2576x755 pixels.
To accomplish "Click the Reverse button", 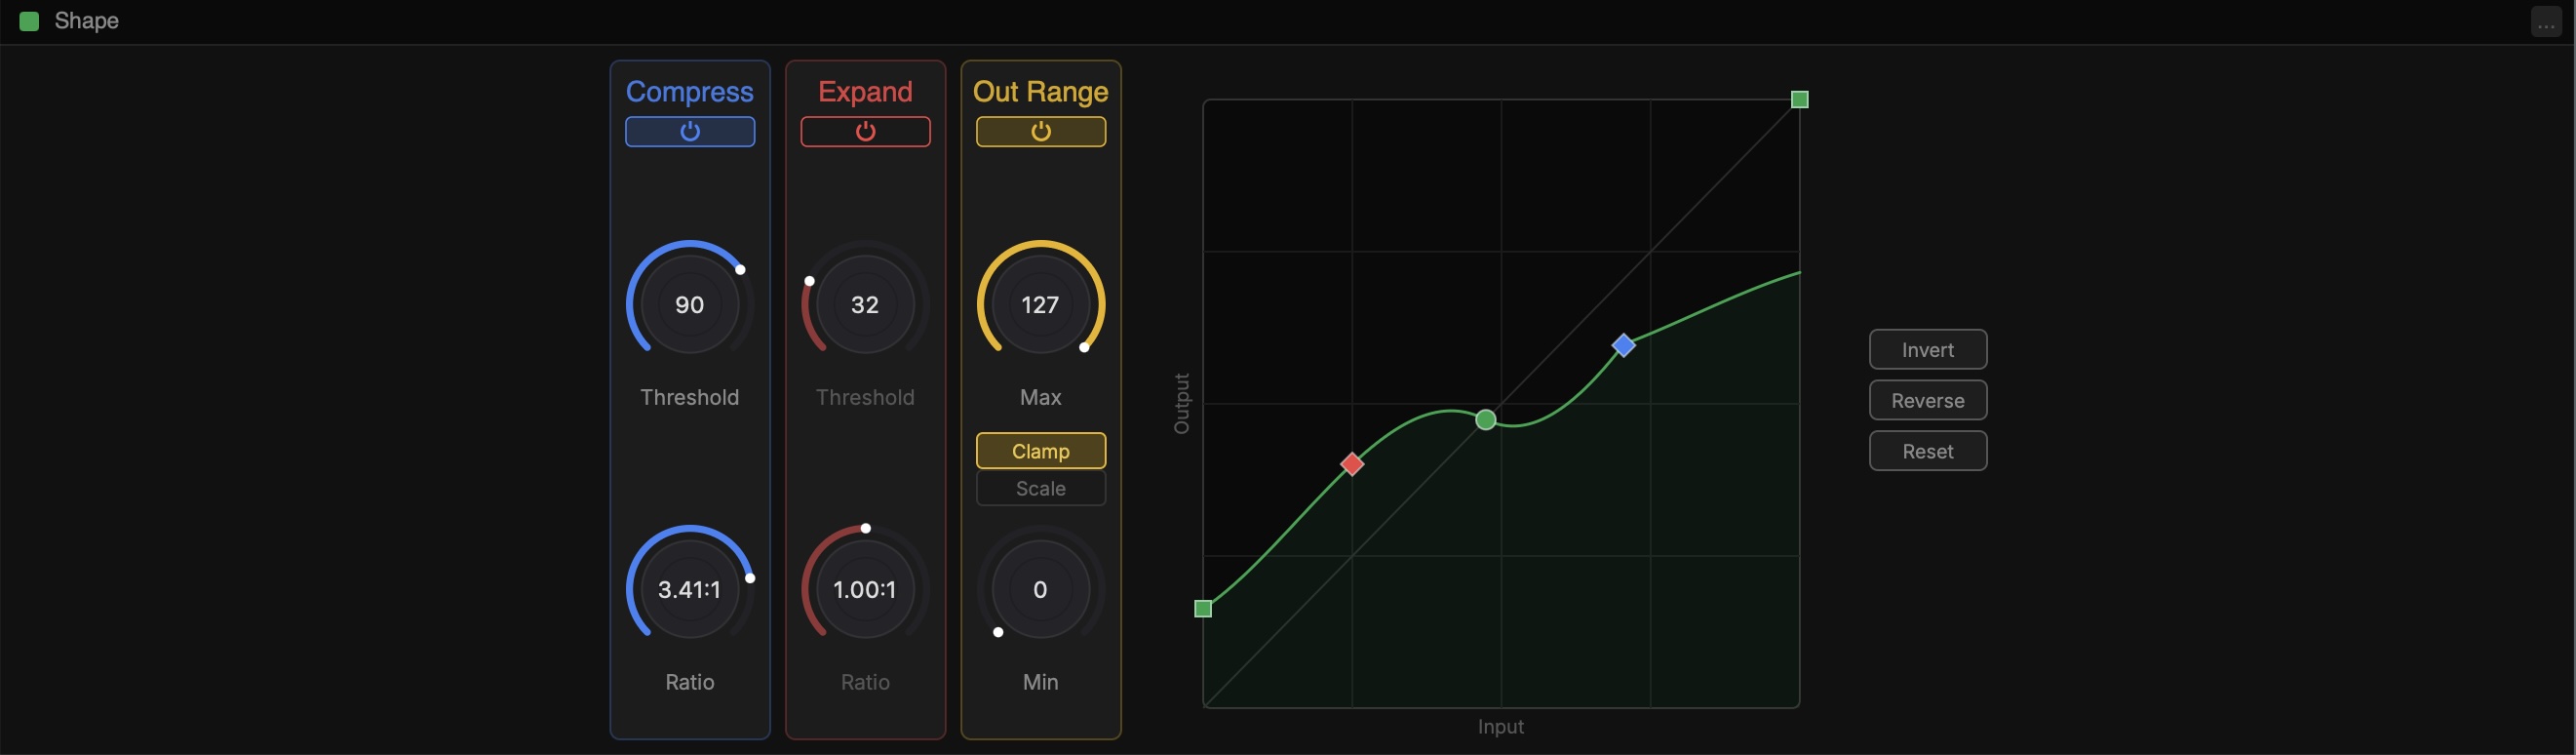I will [x=1928, y=400].
